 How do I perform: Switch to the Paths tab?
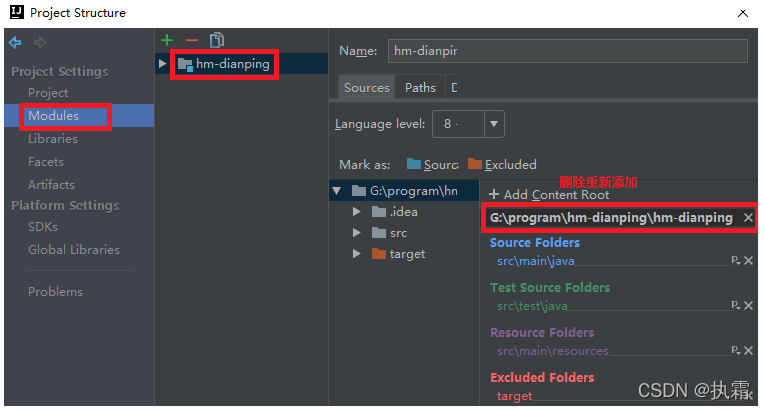[420, 87]
